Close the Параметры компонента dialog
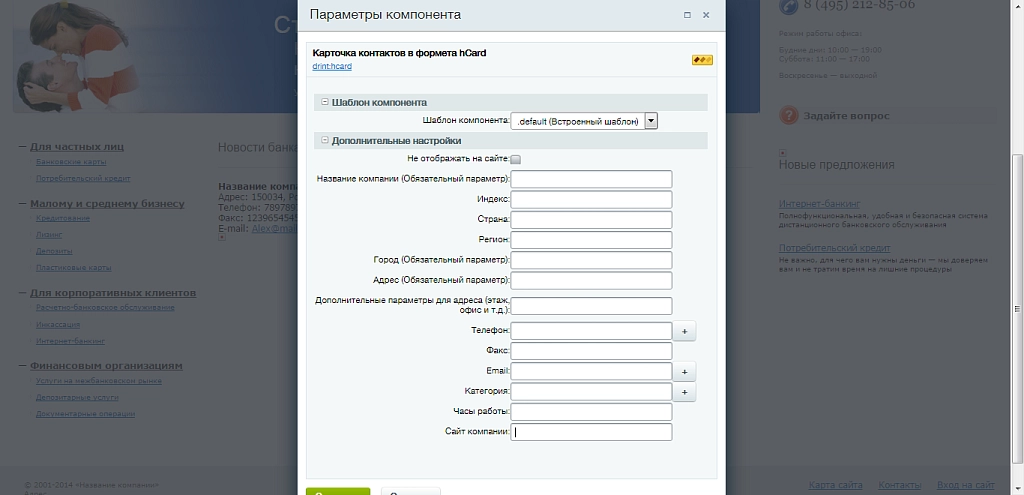Viewport: 1024px width, 495px height. (x=706, y=15)
